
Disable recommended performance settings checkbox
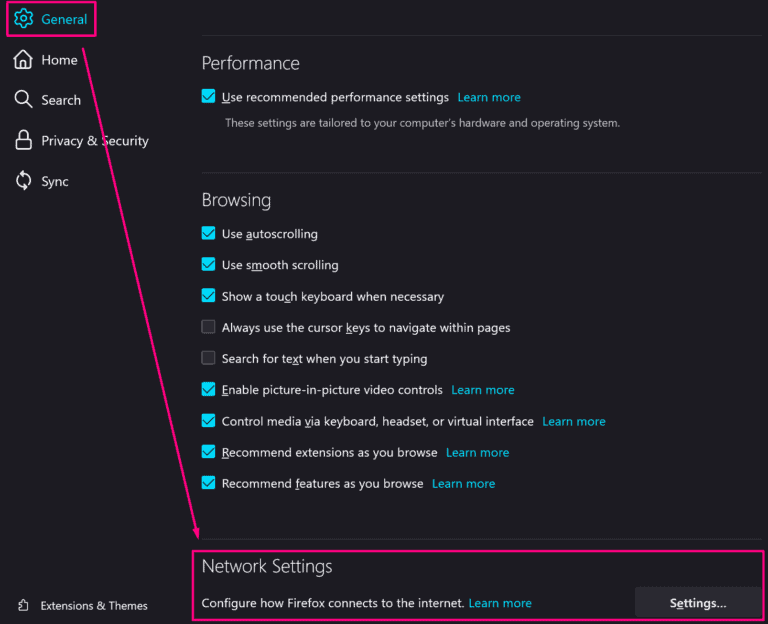coord(209,97)
